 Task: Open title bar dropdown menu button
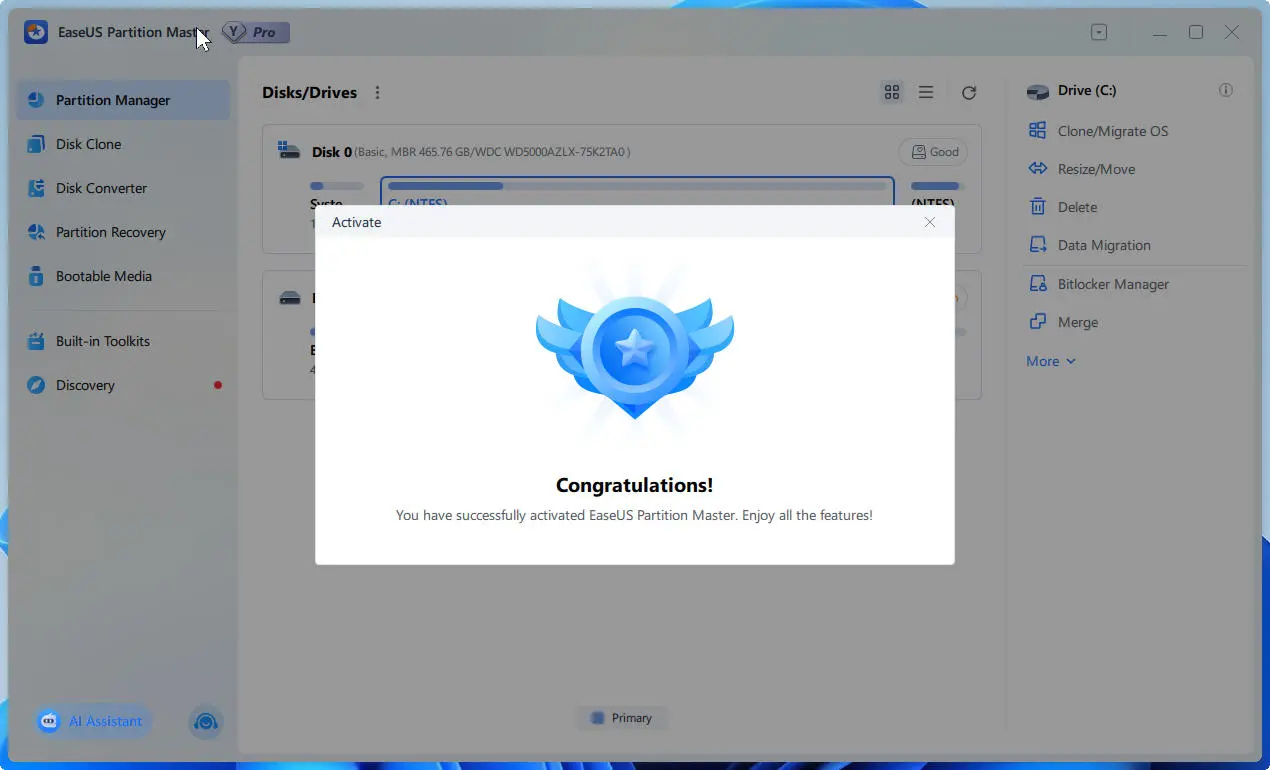coord(1099,32)
